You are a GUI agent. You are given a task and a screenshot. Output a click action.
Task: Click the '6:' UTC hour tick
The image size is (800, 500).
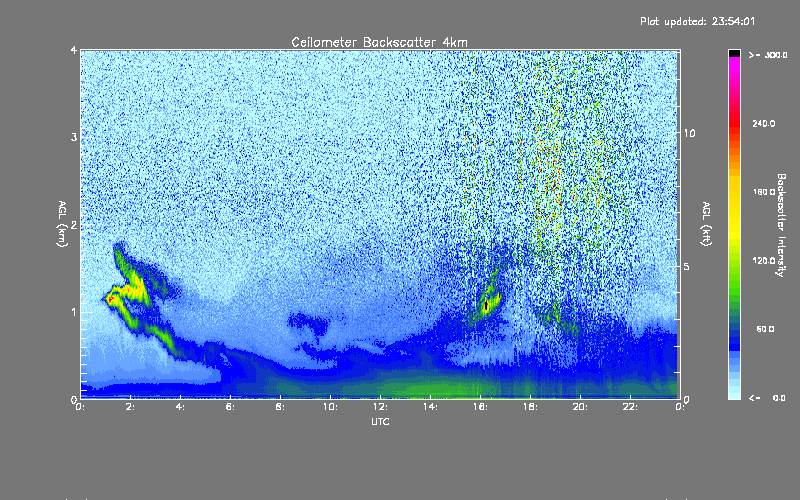[231, 407]
